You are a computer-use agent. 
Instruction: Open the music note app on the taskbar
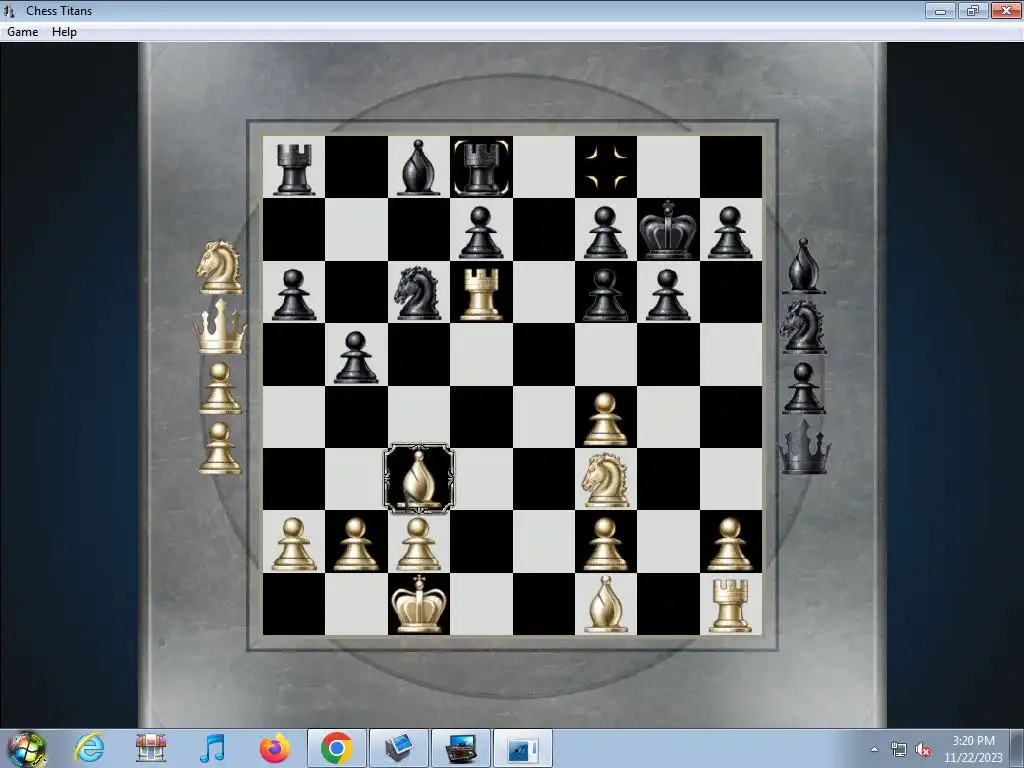[x=212, y=748]
